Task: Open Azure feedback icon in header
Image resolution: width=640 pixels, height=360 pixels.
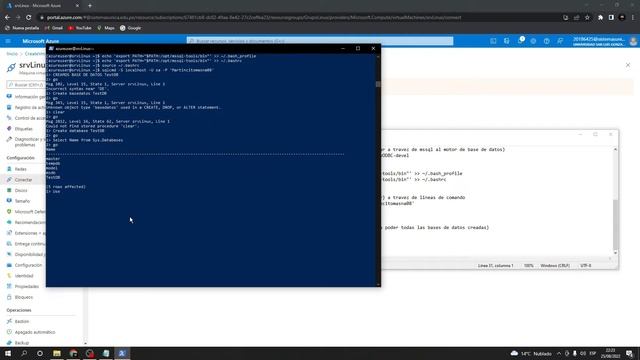Action: click(560, 41)
